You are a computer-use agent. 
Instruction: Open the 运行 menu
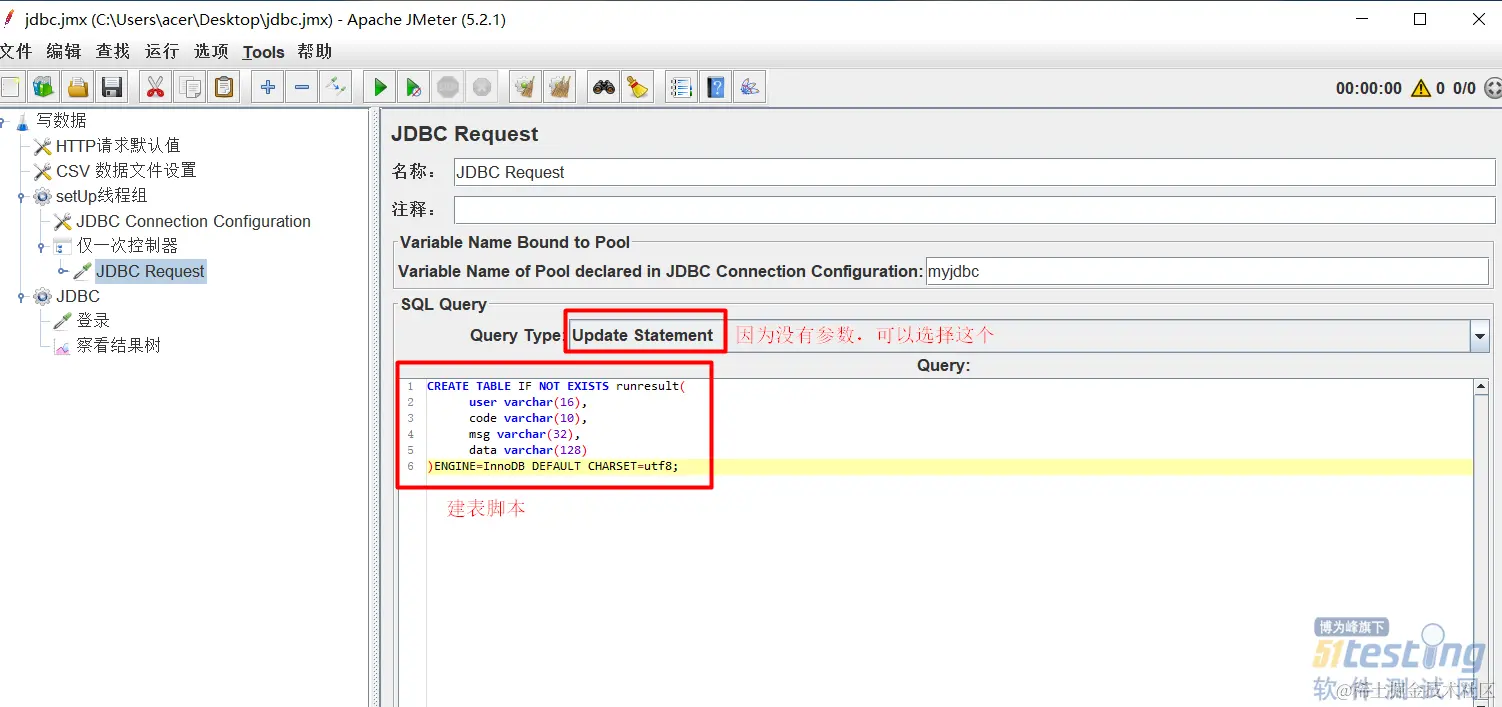162,51
